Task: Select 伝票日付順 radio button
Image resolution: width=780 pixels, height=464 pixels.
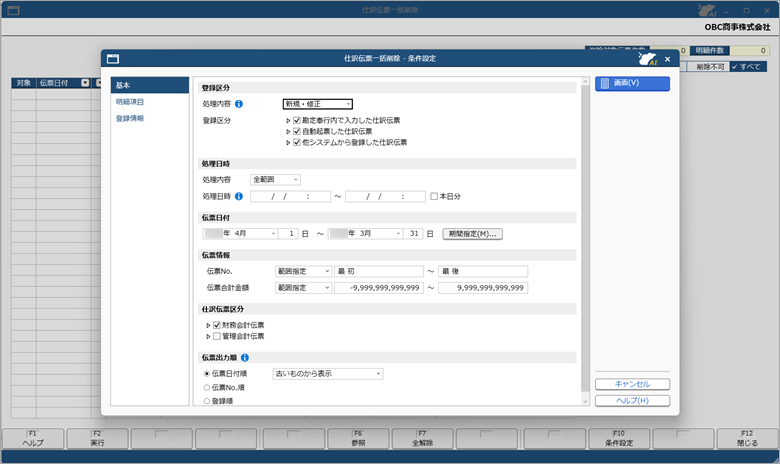Action: [207, 373]
